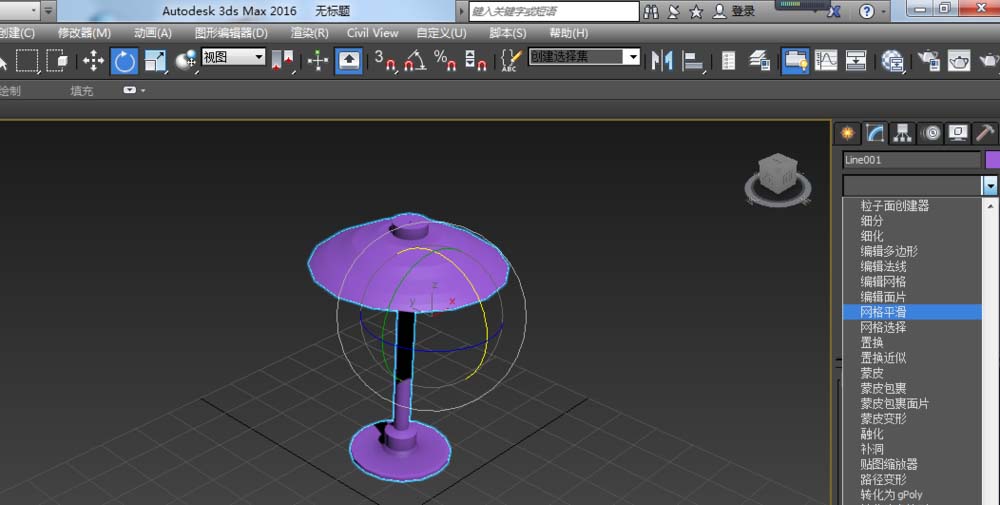The width and height of the screenshot is (1000, 505).
Task: Toggle angle snap
Action: [x=415, y=61]
